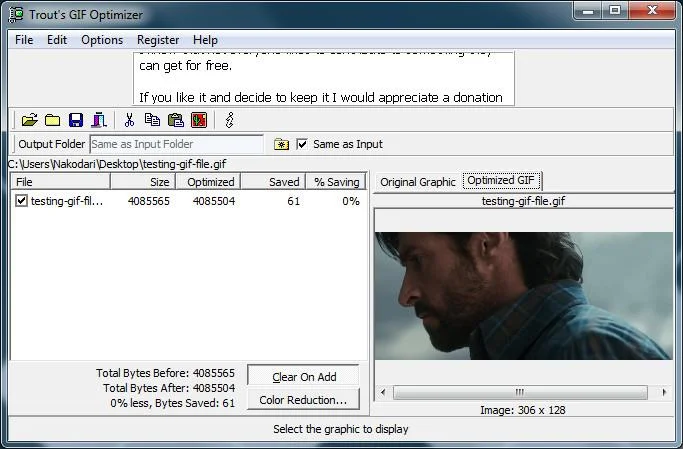Click the Open file toolbar icon
The width and height of the screenshot is (683, 449).
[30, 120]
